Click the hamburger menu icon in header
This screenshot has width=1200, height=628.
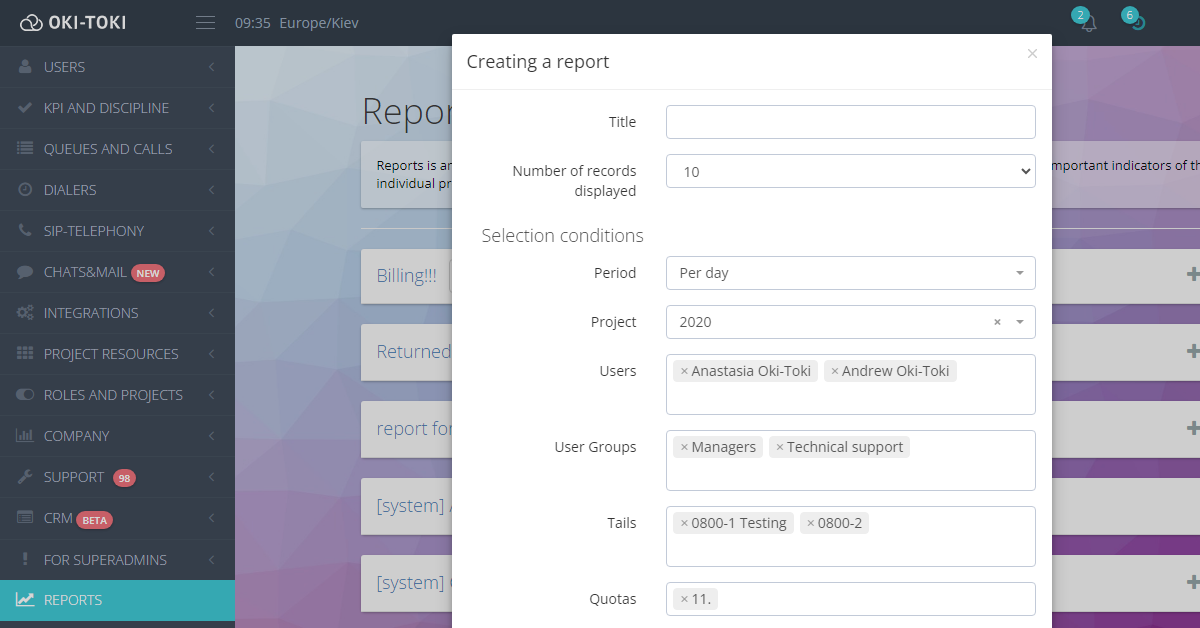click(x=205, y=23)
